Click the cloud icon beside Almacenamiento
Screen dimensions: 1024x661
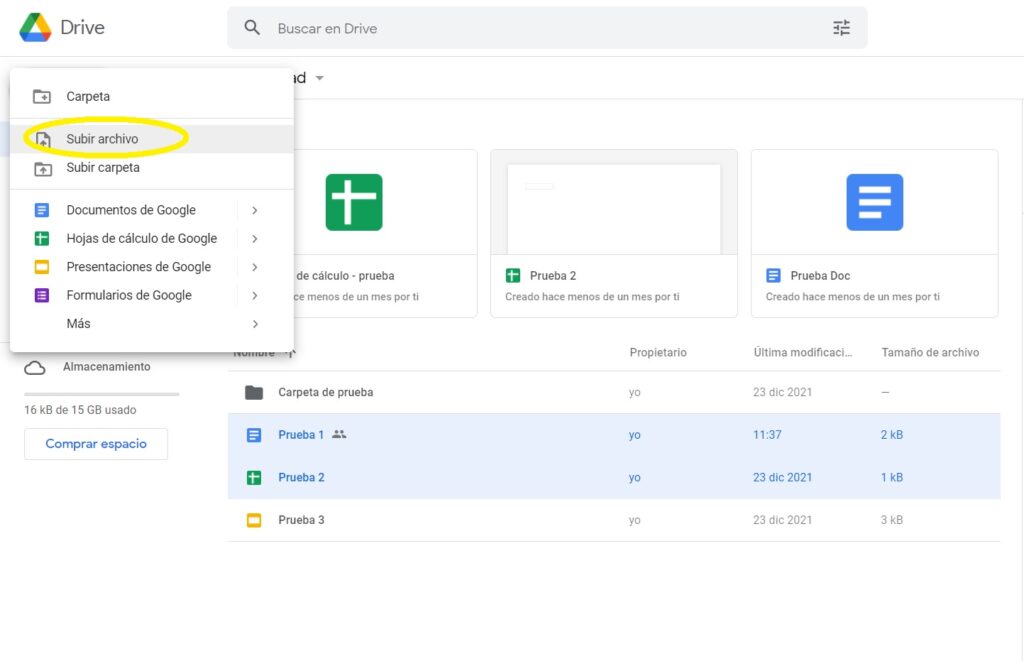35,368
